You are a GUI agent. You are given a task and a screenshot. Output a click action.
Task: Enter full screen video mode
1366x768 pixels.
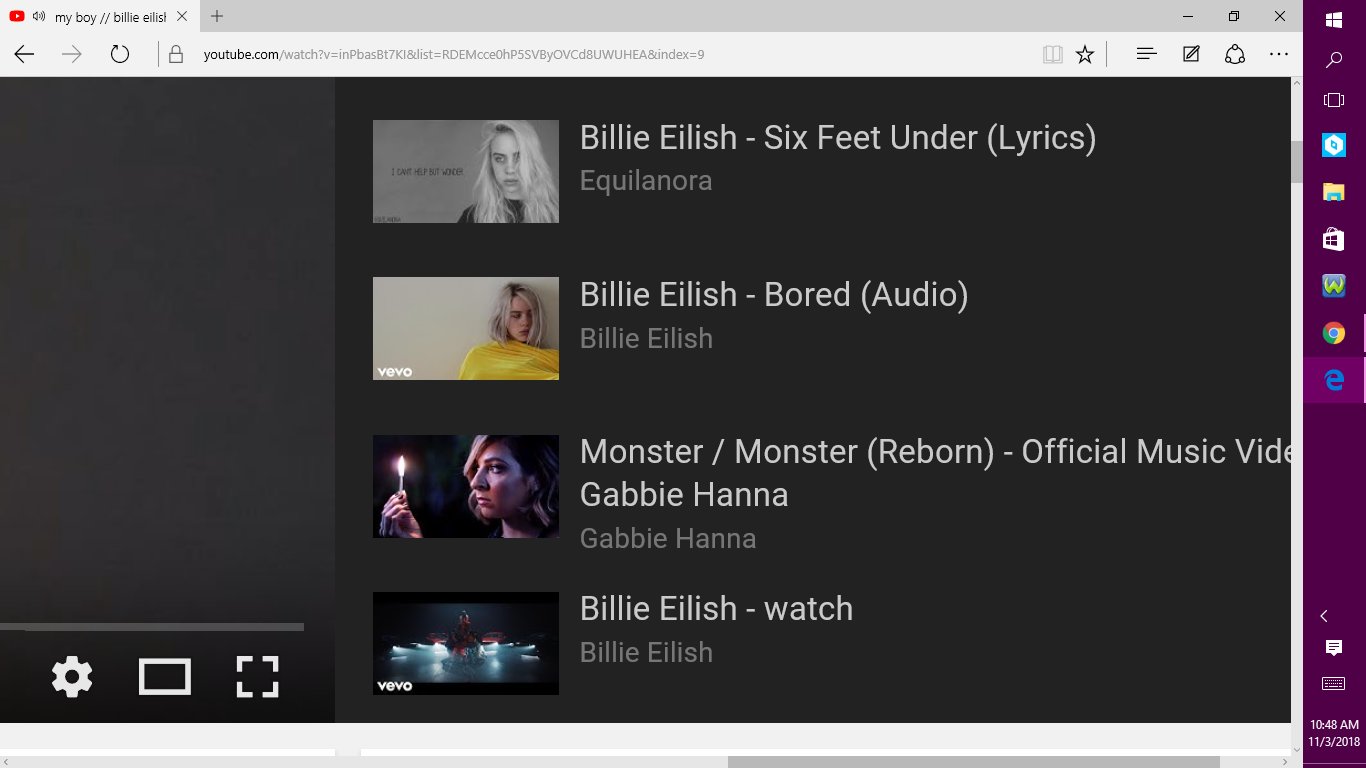[257, 677]
